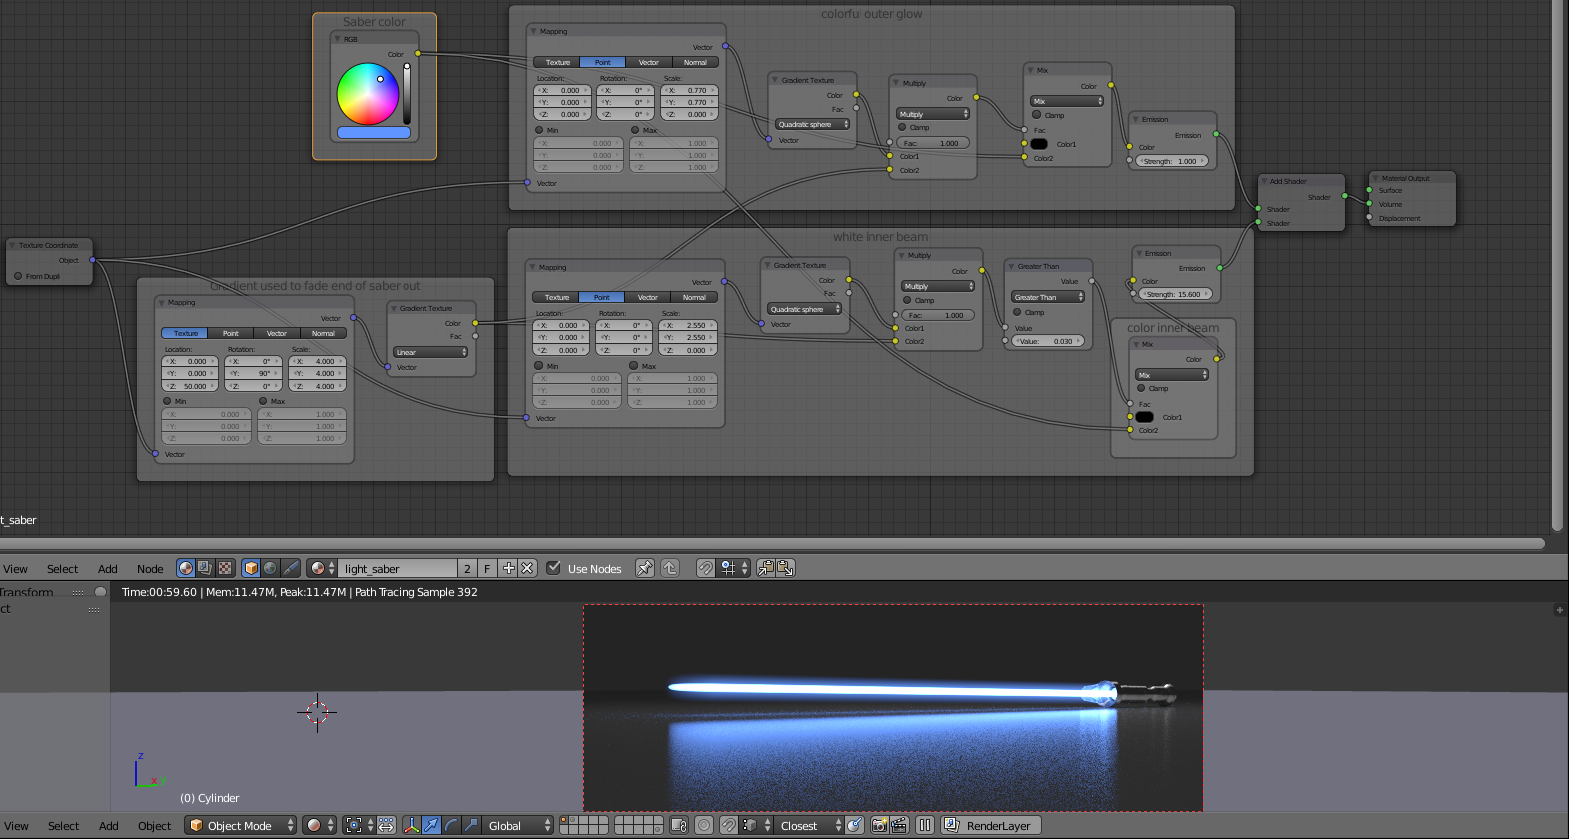Click black Color1 swatch in colorful Mix node

coord(1039,144)
